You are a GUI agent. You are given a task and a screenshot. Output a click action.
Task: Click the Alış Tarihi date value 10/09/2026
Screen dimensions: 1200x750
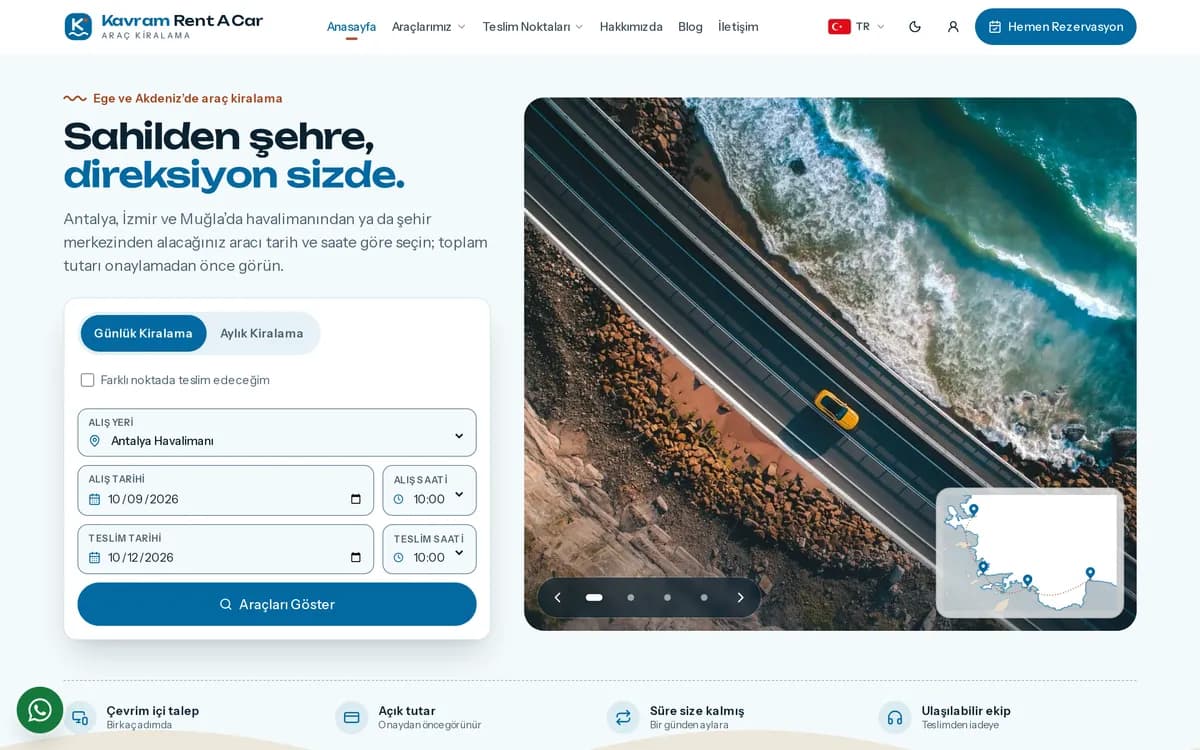(143, 499)
